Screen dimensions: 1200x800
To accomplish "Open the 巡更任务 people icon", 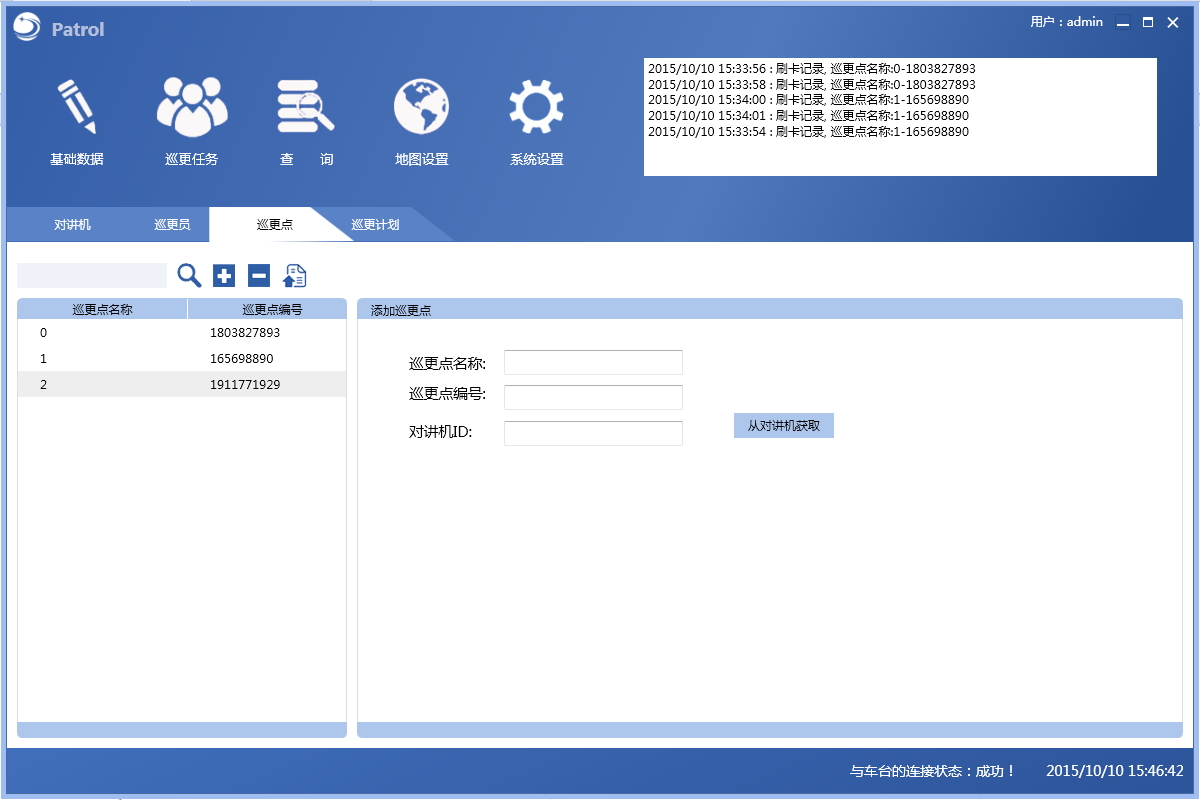I will click(x=192, y=108).
